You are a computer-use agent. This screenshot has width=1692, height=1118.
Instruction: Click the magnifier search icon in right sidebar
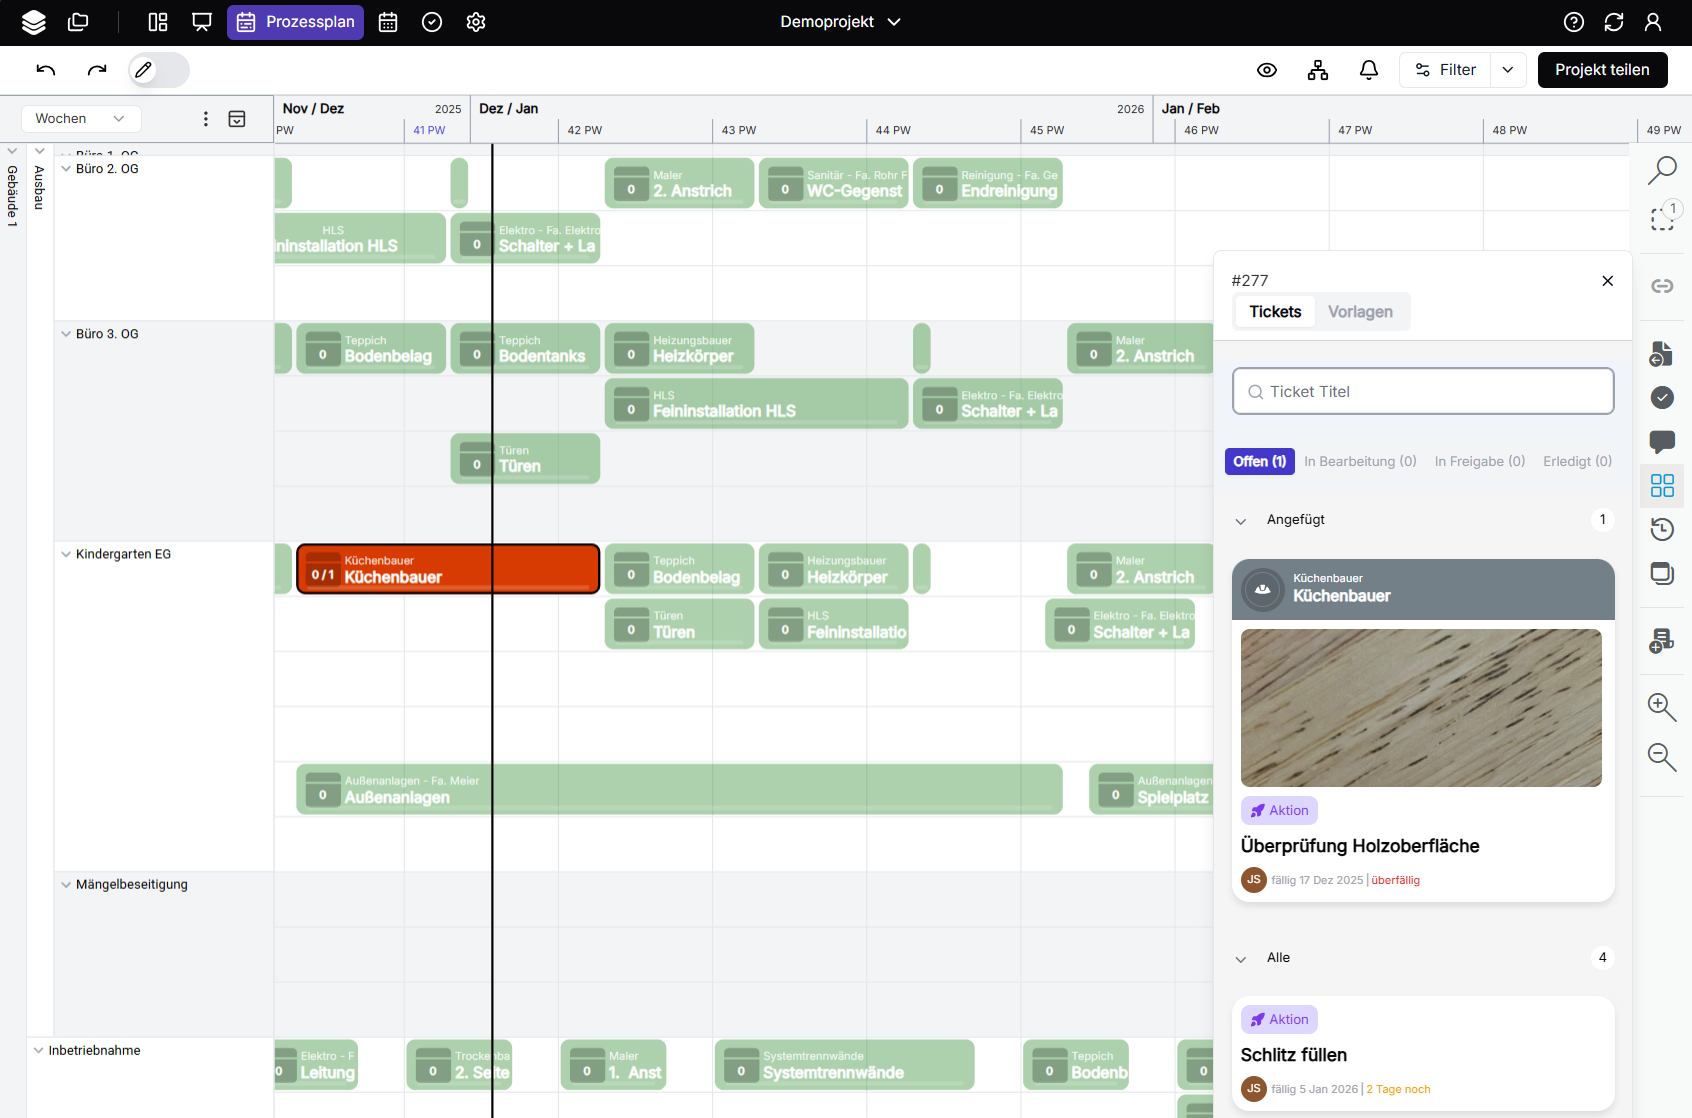click(1661, 170)
